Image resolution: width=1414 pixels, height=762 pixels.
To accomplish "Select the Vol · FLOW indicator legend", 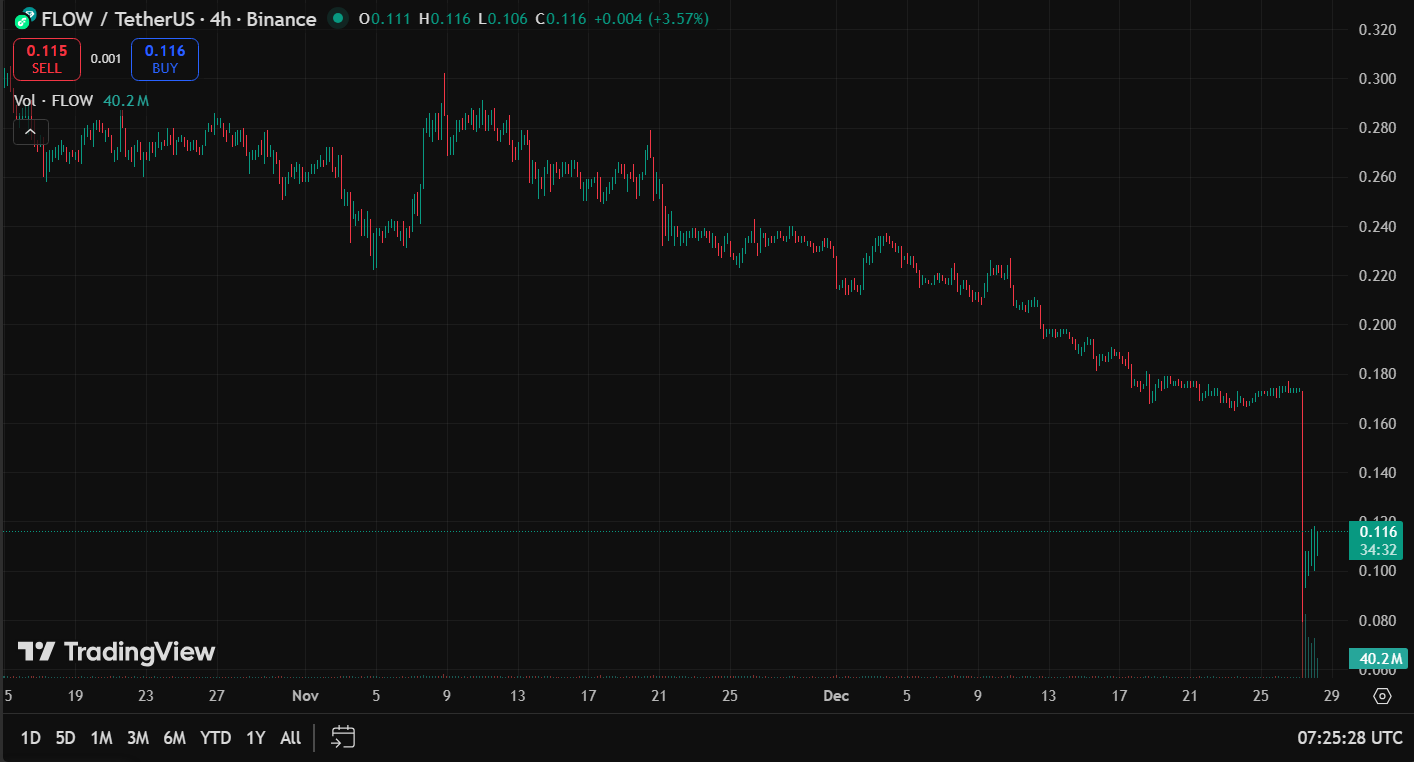I will point(54,100).
